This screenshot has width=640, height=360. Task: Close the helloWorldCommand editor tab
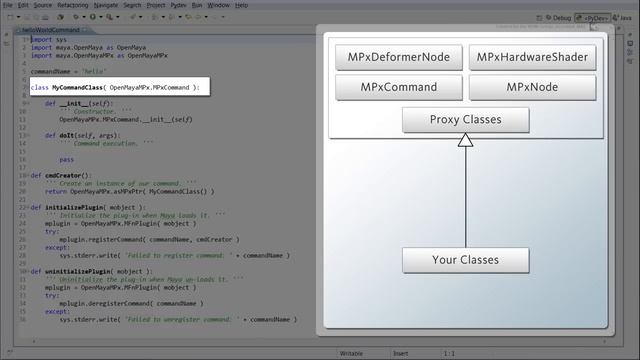pos(85,30)
